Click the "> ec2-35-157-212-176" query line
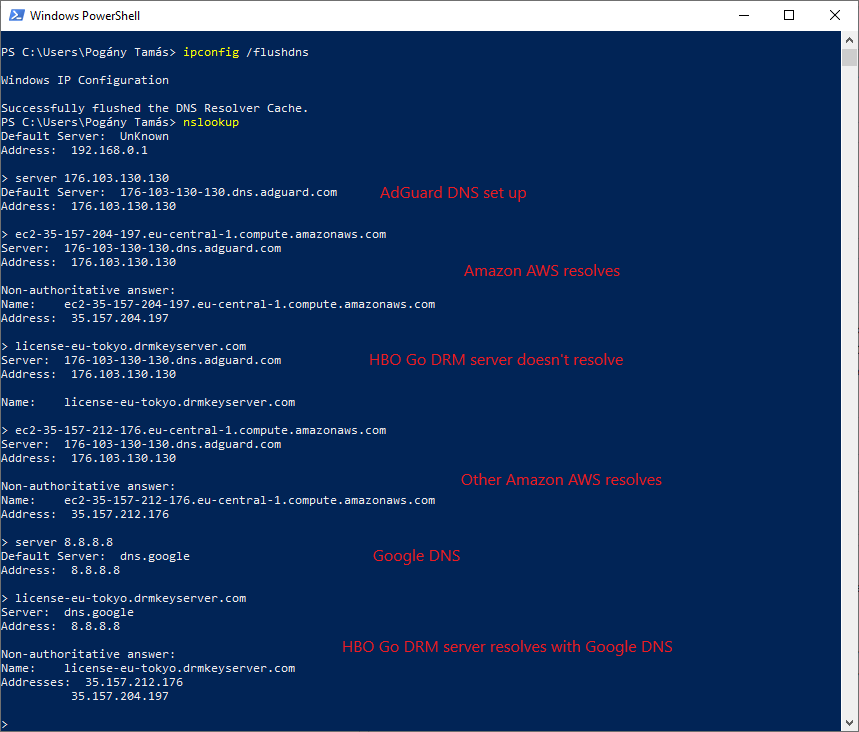The height and width of the screenshot is (732, 859). 194,430
